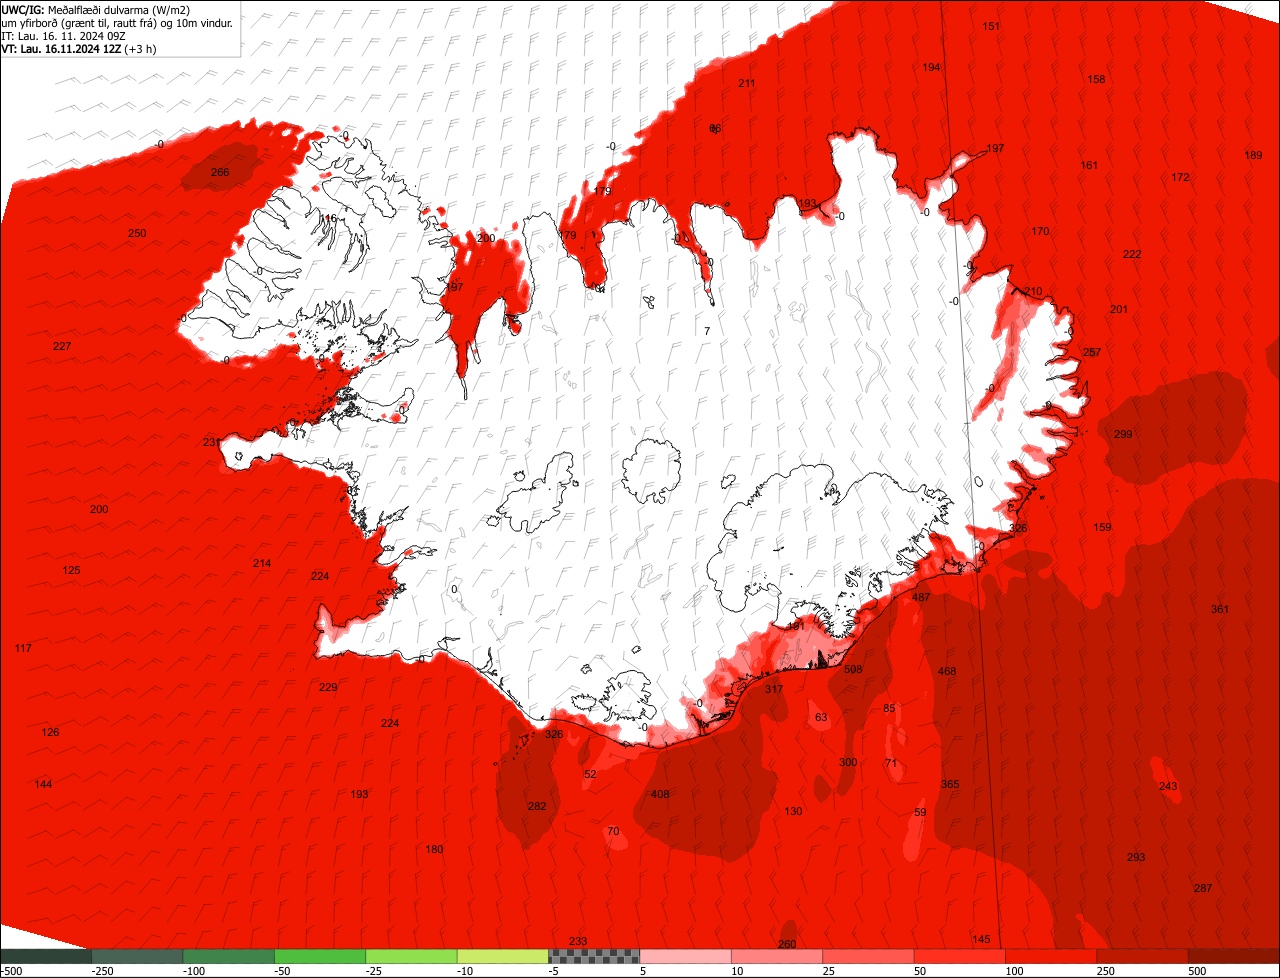Click the map value 487
Viewport: 1280px width, 978px height.
tap(921, 597)
